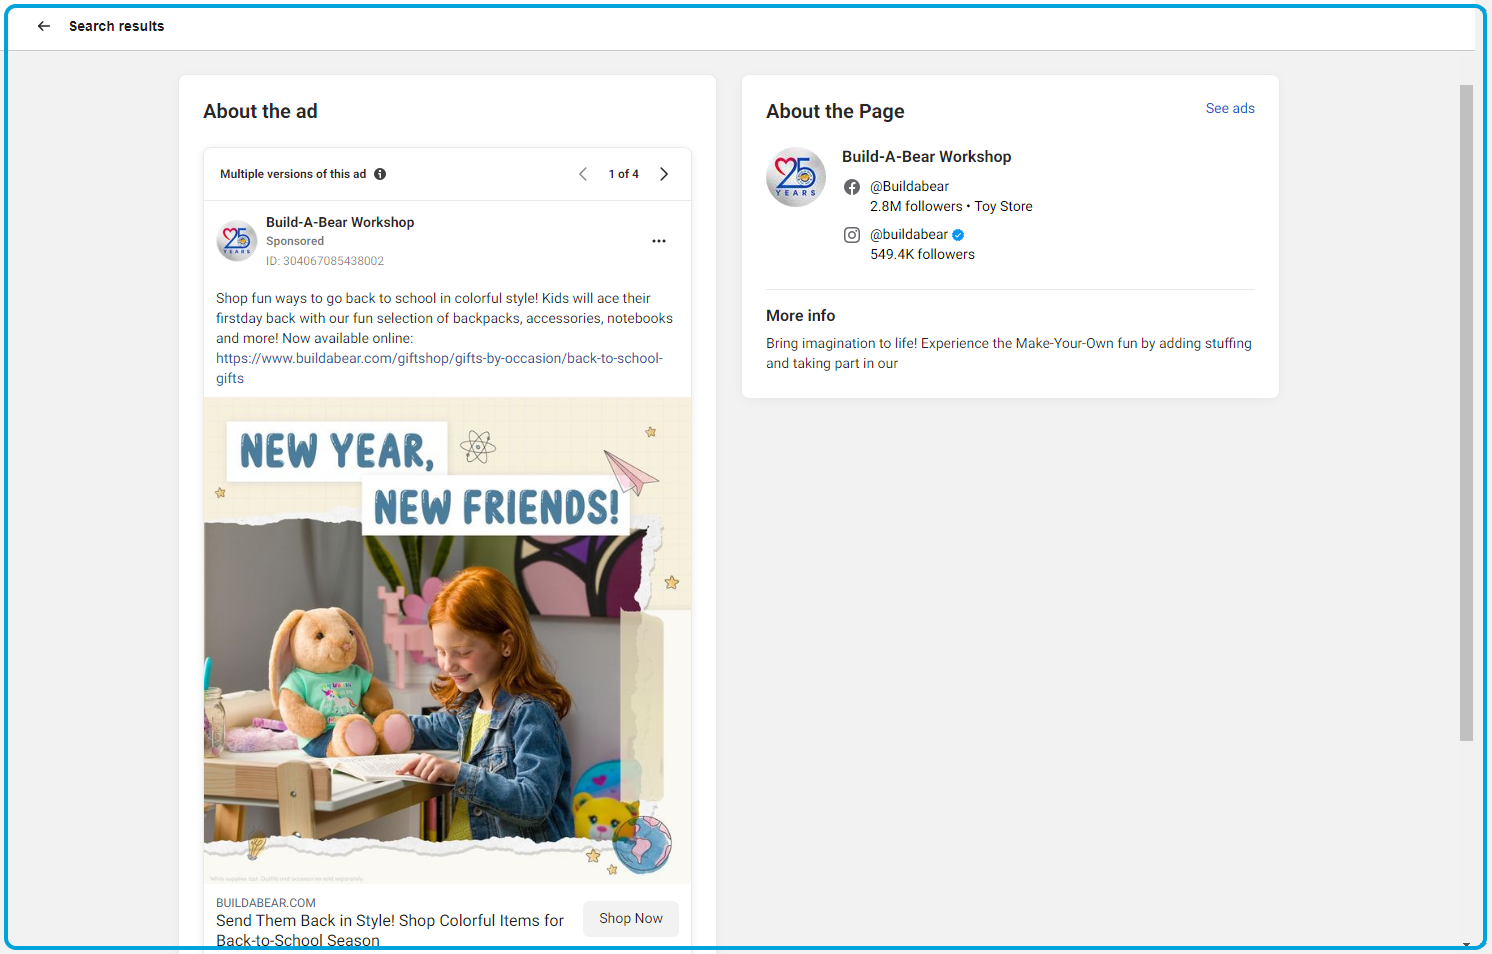1492x954 pixels.
Task: Open the buildabear.com back-to-school gifts URL
Action: (x=439, y=368)
